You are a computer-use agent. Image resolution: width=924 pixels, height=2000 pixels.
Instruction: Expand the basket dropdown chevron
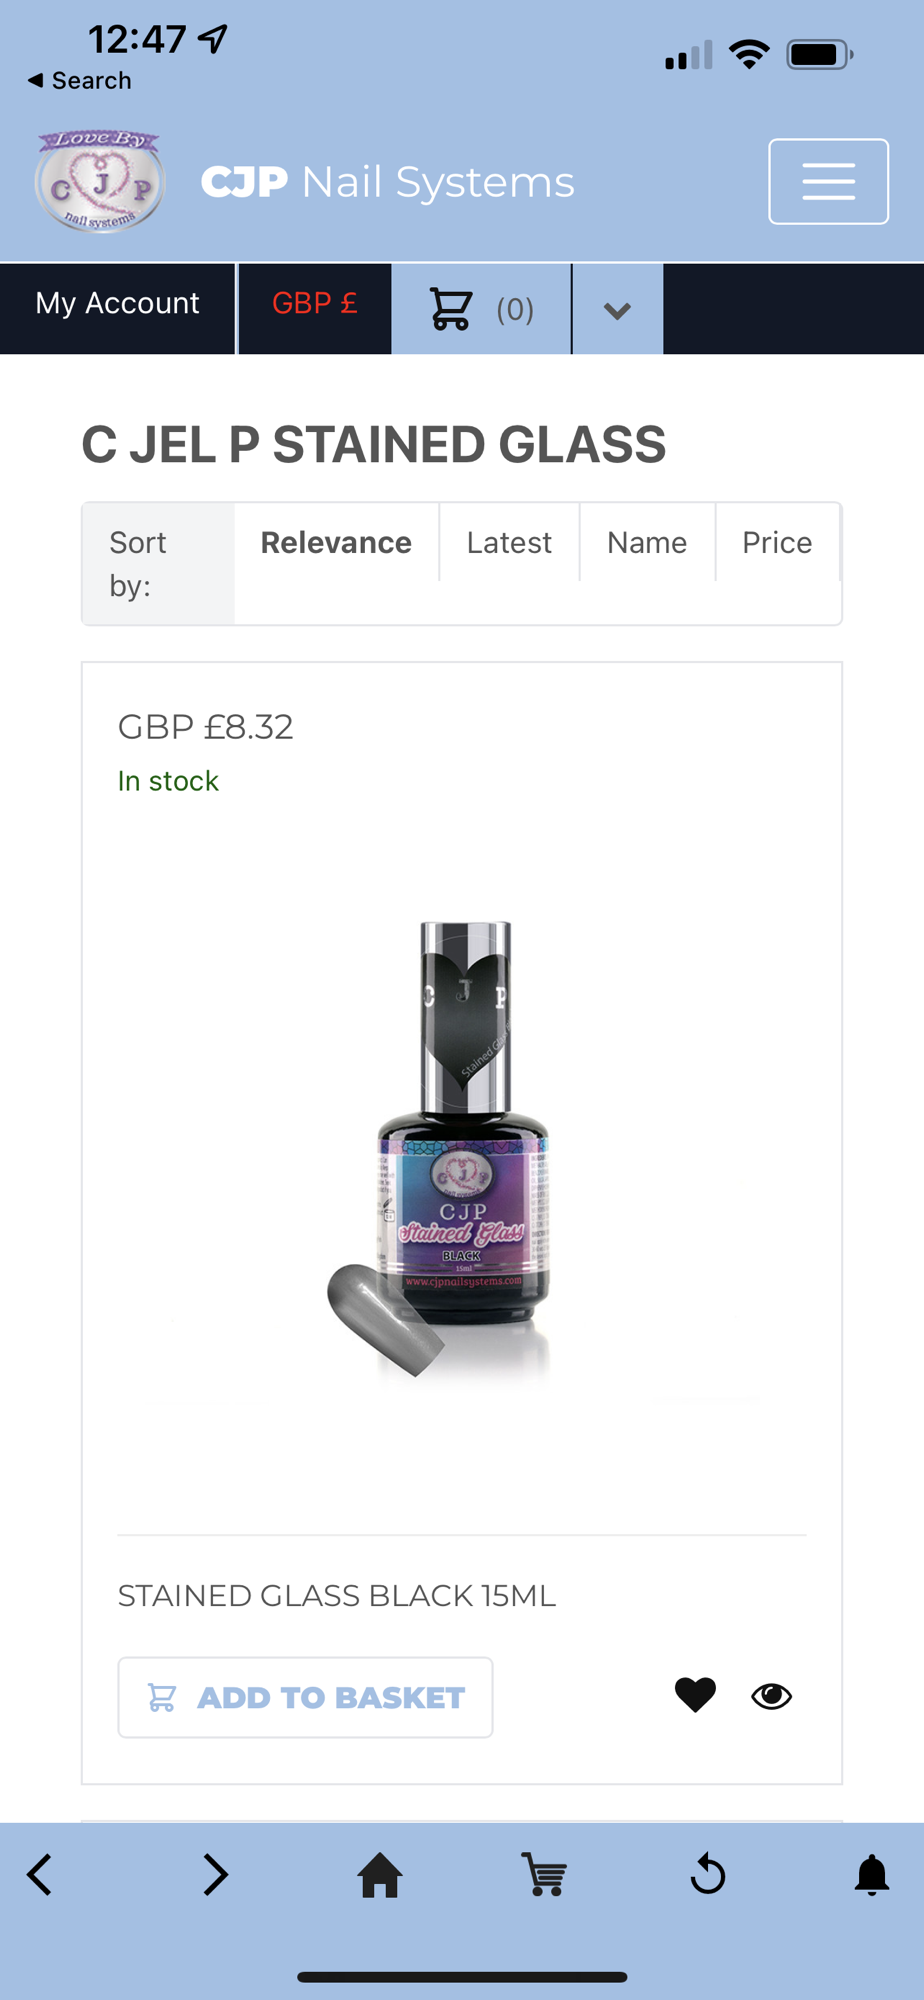(x=618, y=309)
